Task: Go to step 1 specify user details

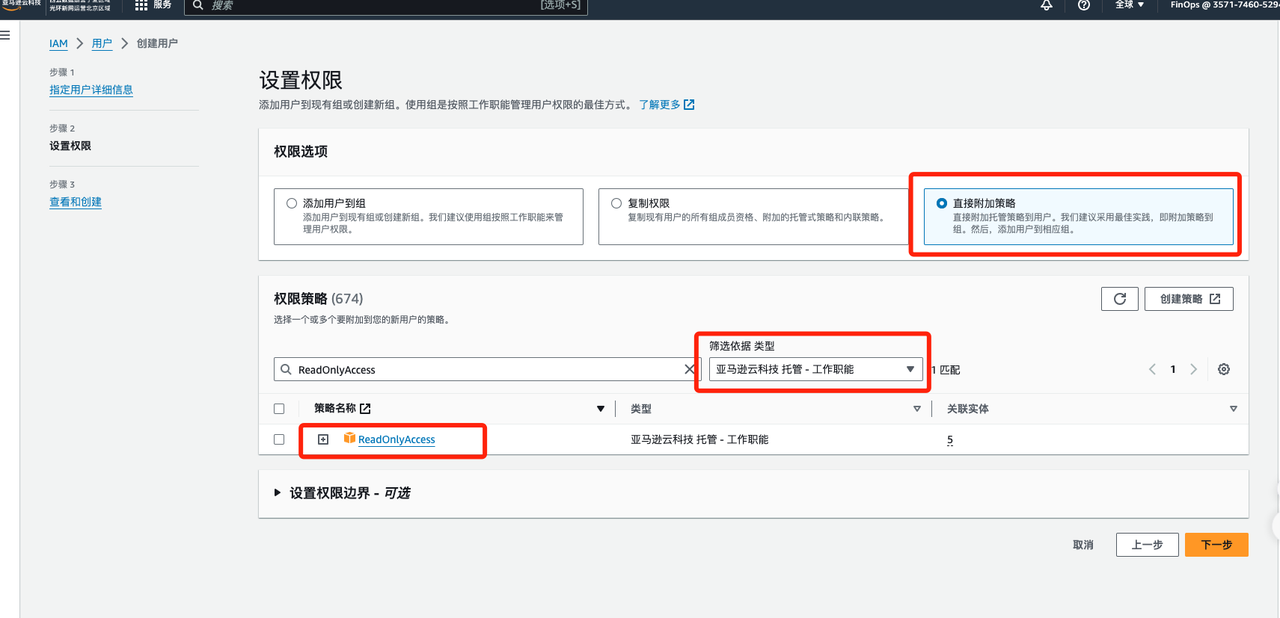Action: pos(91,90)
